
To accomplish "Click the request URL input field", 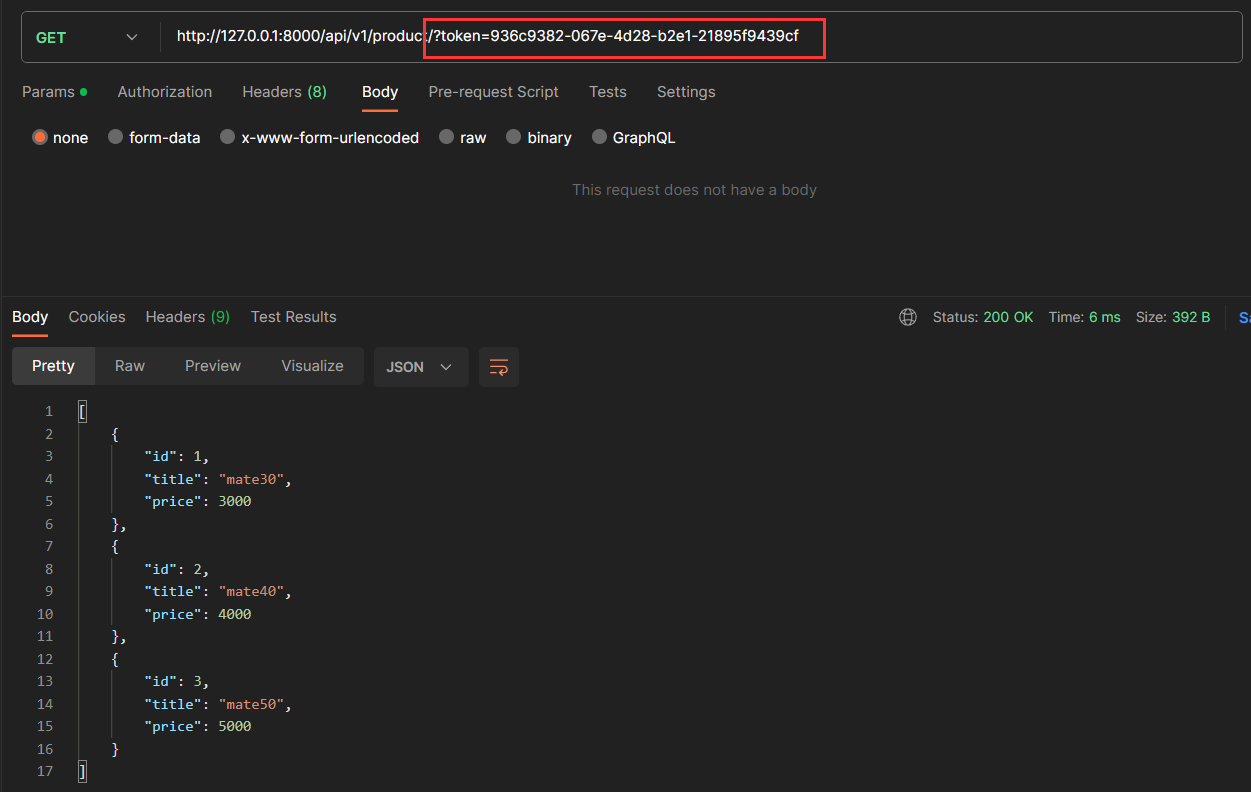I will (700, 37).
